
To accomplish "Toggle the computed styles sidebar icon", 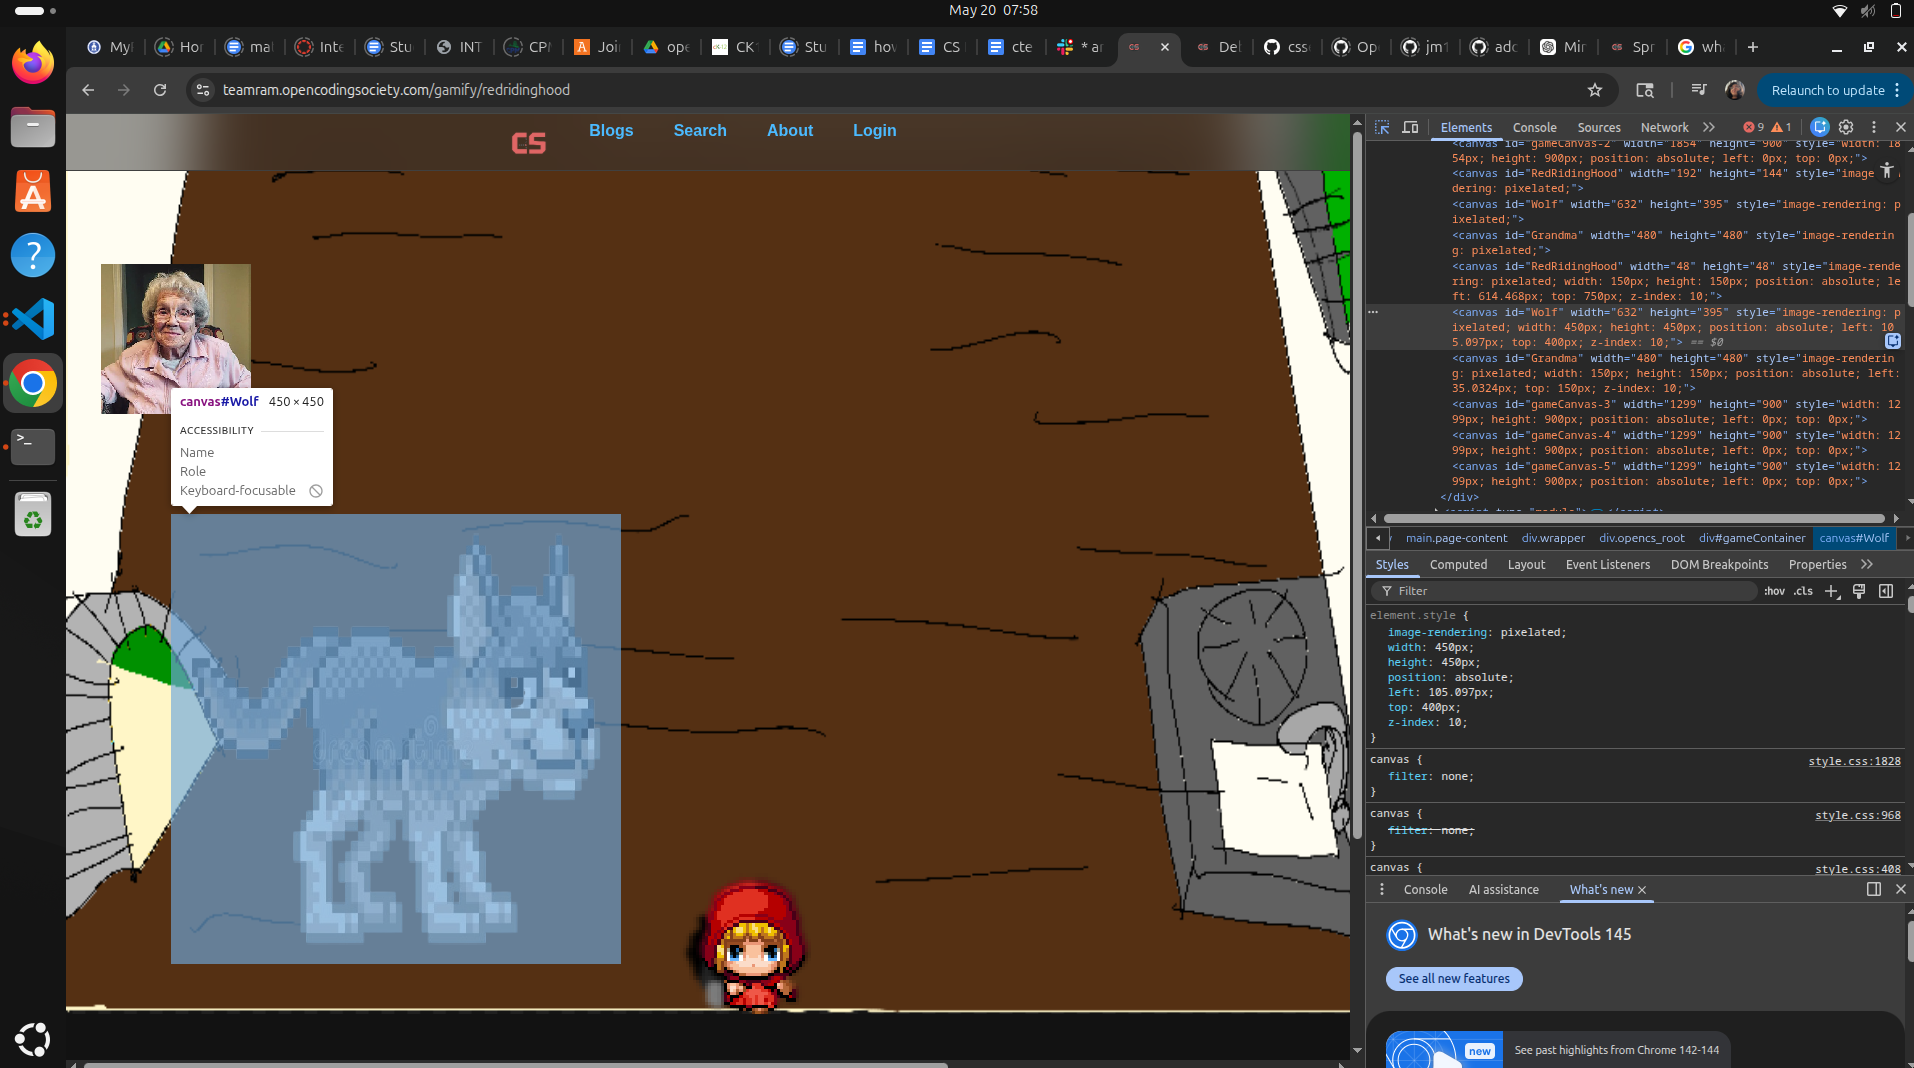I will click(x=1886, y=591).
